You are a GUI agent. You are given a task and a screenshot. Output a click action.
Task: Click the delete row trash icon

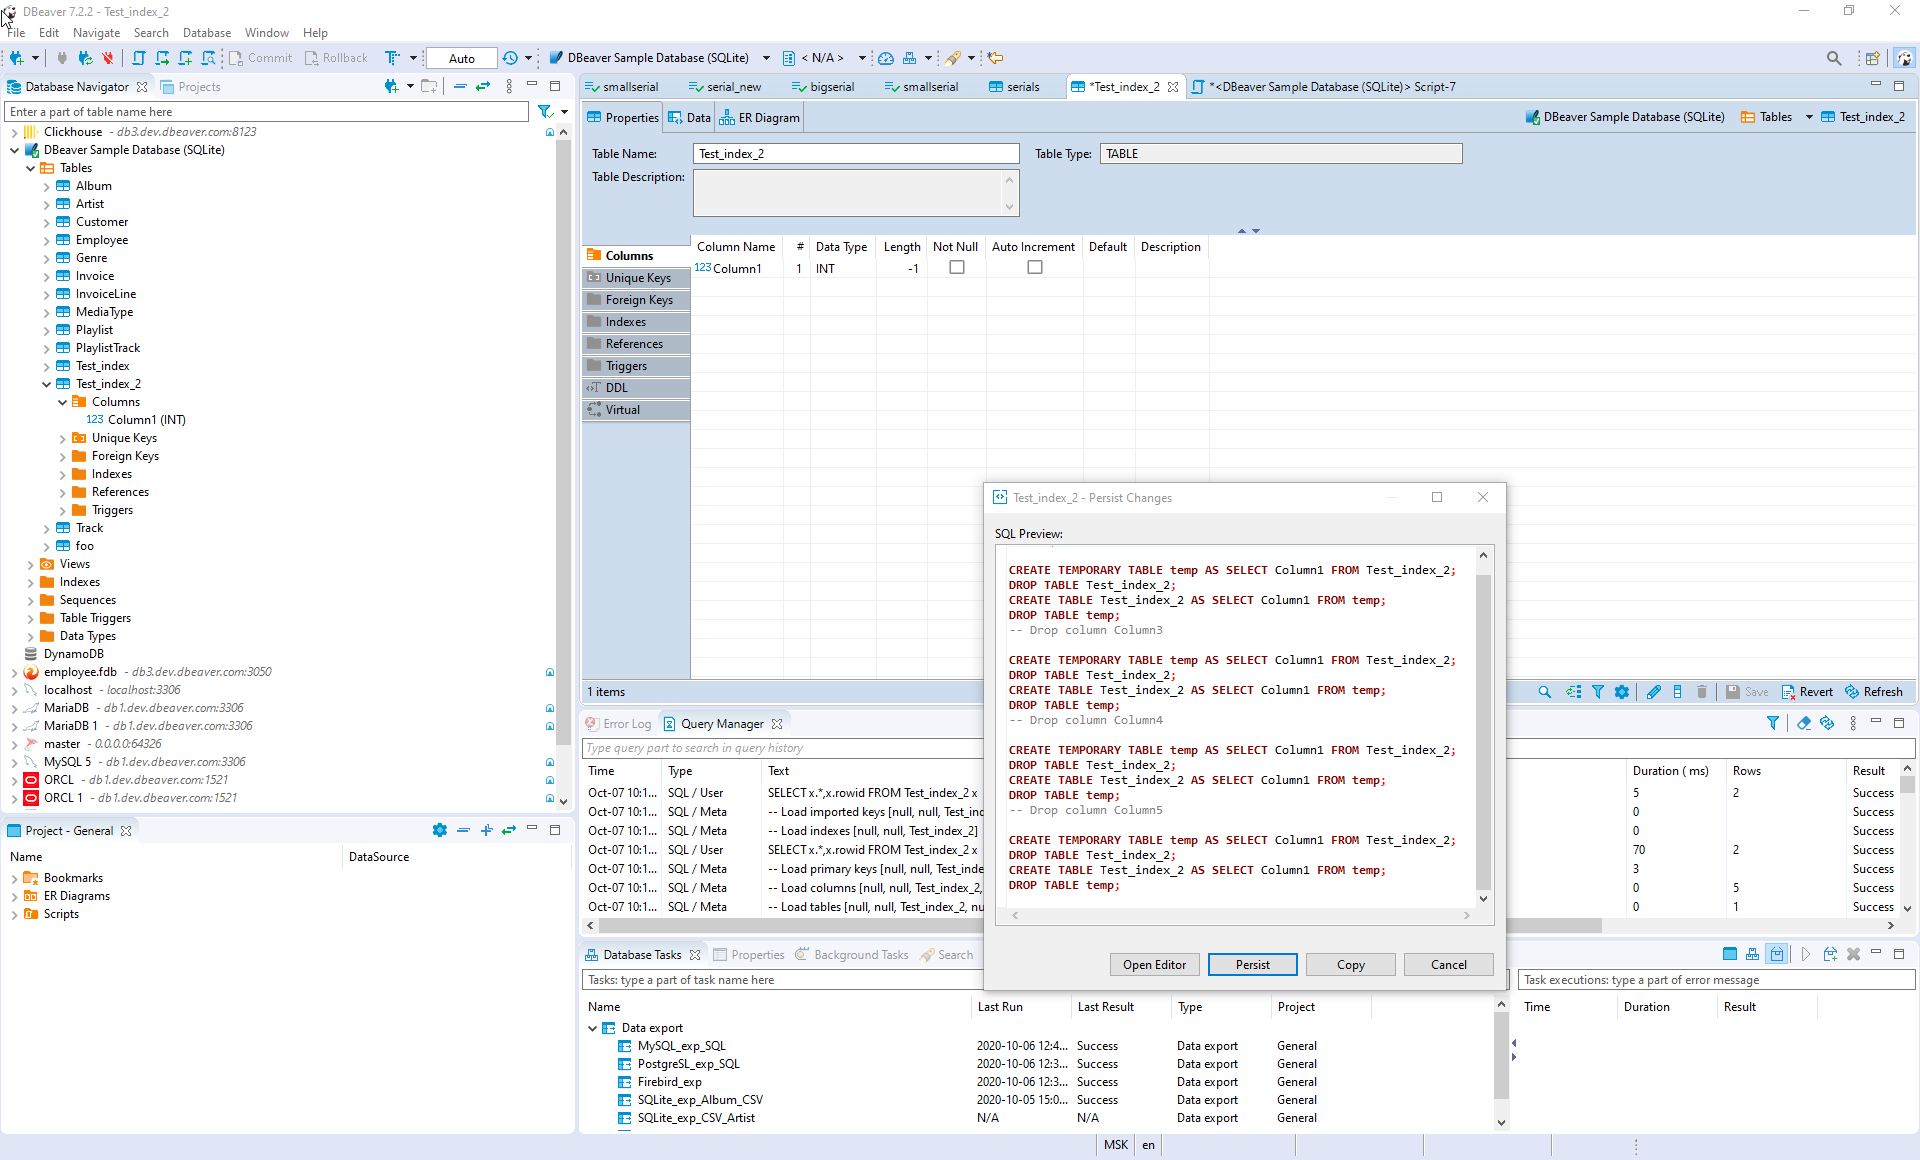1702,691
